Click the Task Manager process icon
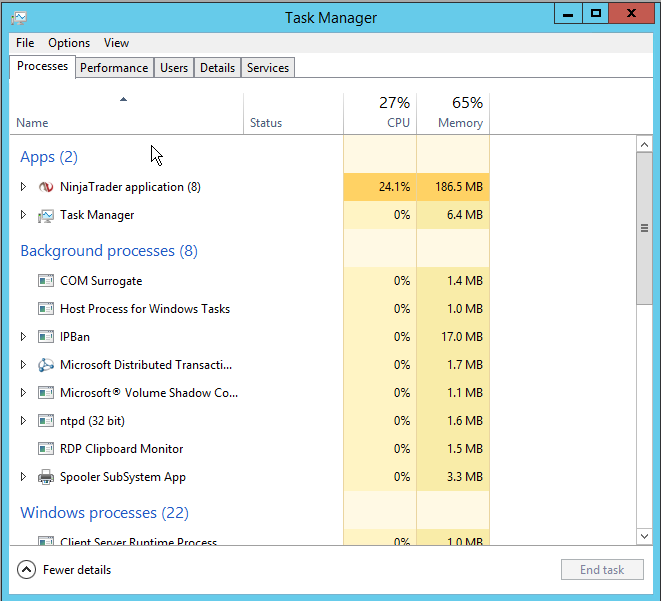Image resolution: width=661 pixels, height=601 pixels. point(45,215)
